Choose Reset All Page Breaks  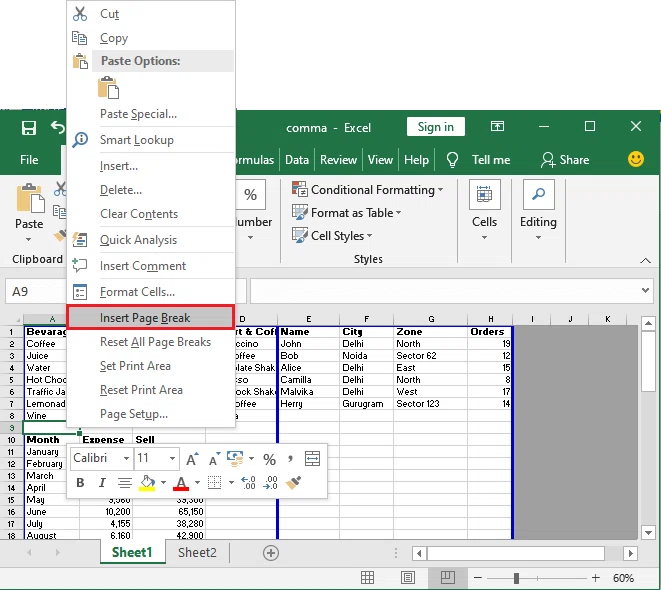pos(150,342)
